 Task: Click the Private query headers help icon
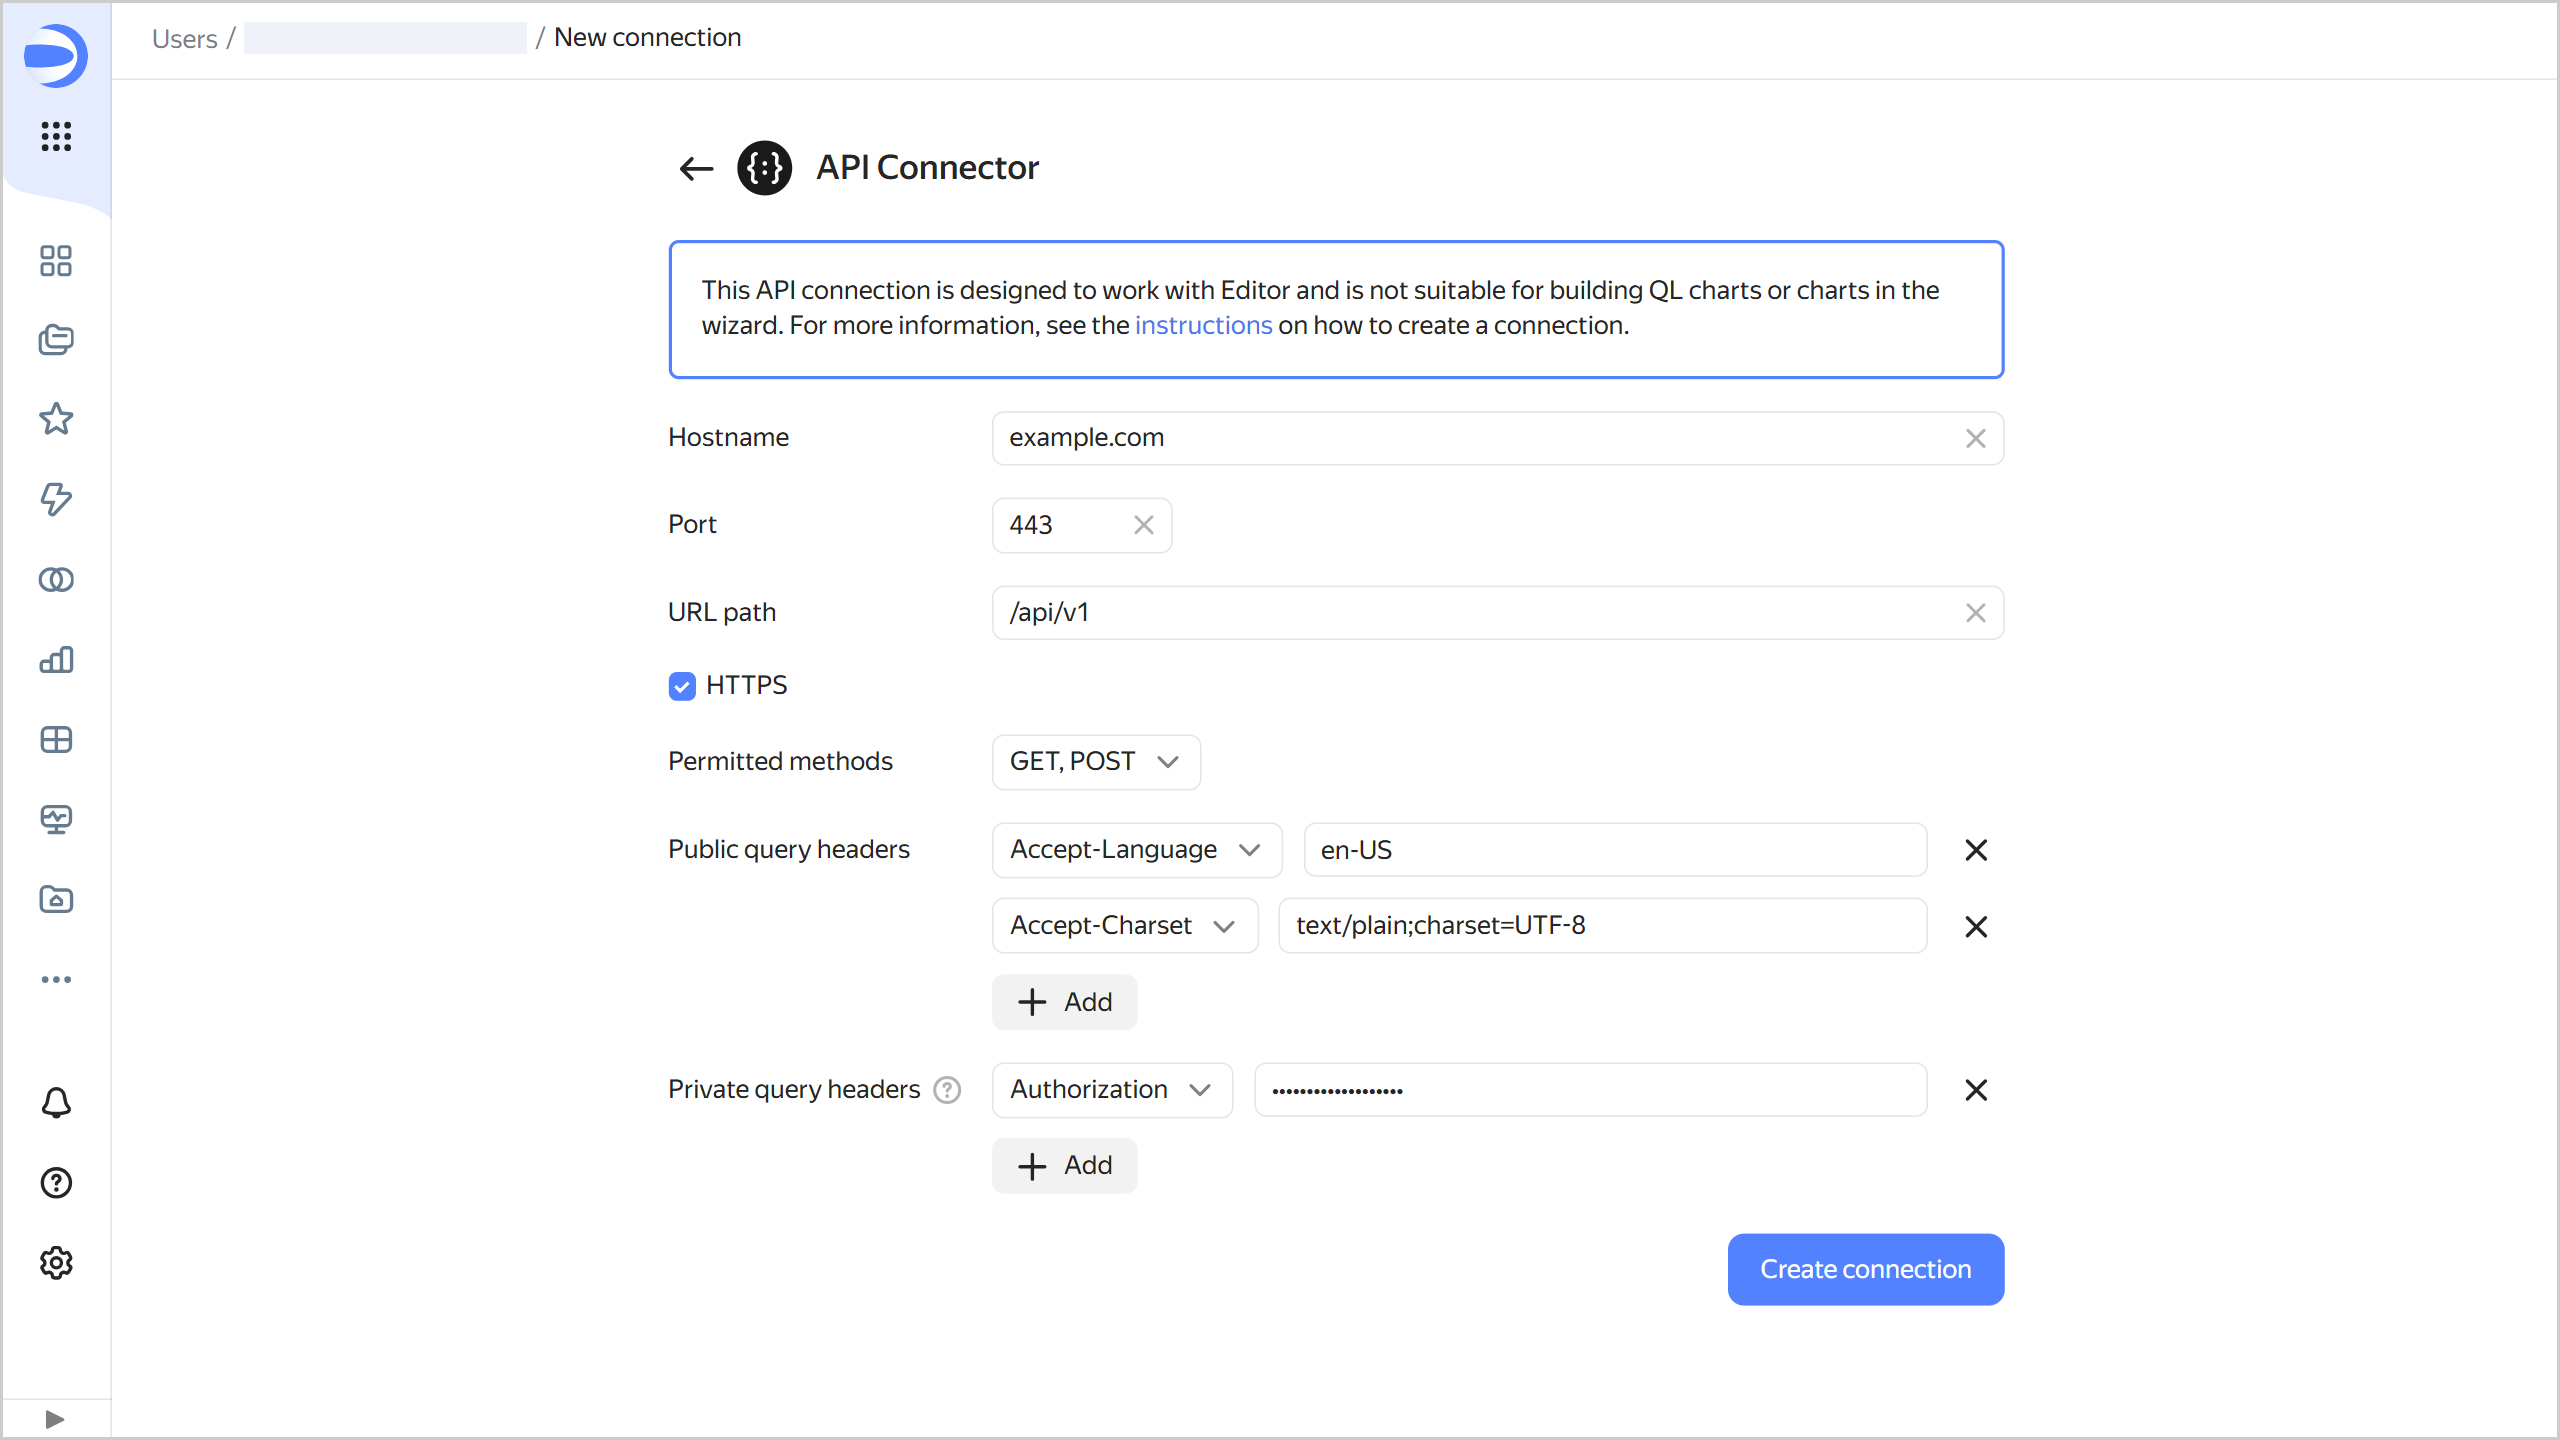[946, 1090]
